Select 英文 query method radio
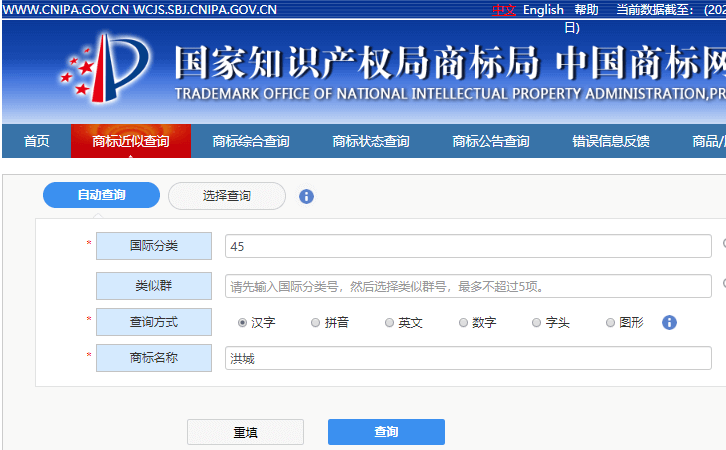Image resolution: width=726 pixels, height=450 pixels. click(x=389, y=323)
